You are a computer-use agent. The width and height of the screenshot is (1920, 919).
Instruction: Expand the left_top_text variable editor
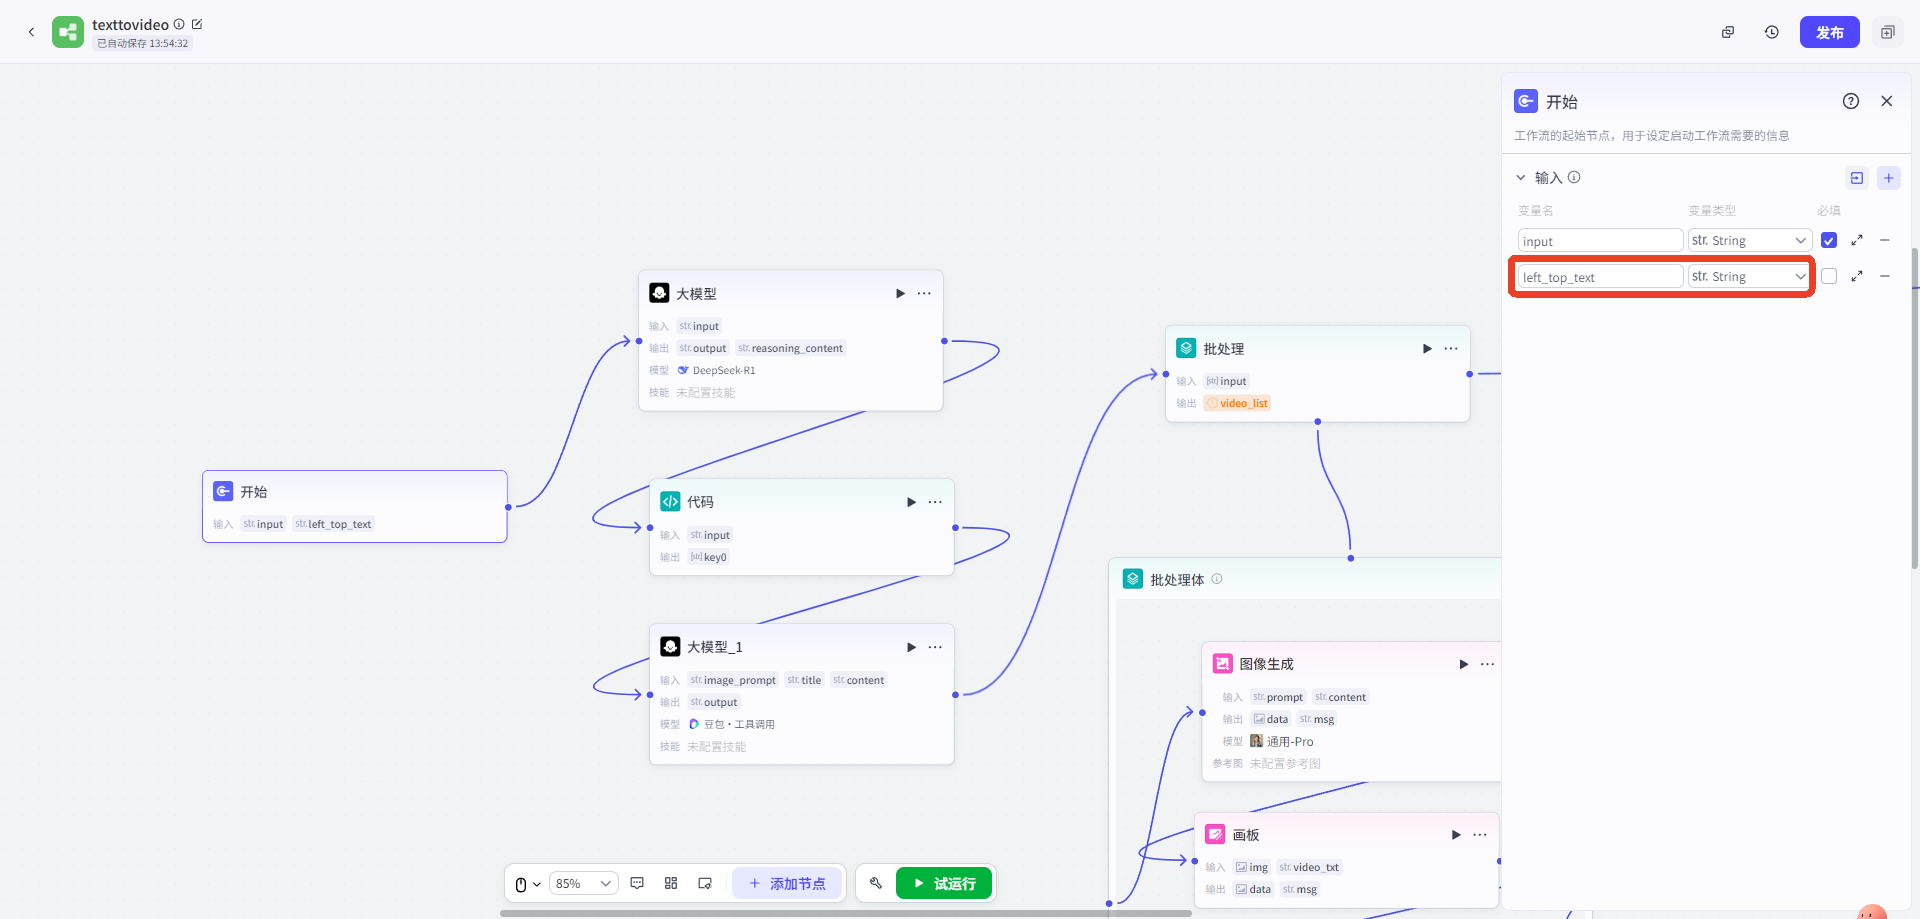click(x=1856, y=276)
